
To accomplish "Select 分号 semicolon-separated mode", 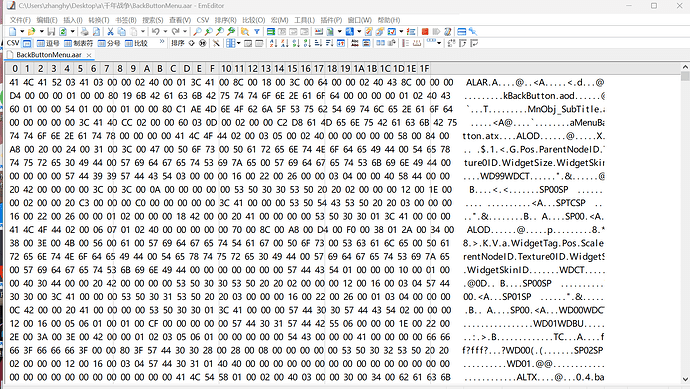I will point(109,43).
